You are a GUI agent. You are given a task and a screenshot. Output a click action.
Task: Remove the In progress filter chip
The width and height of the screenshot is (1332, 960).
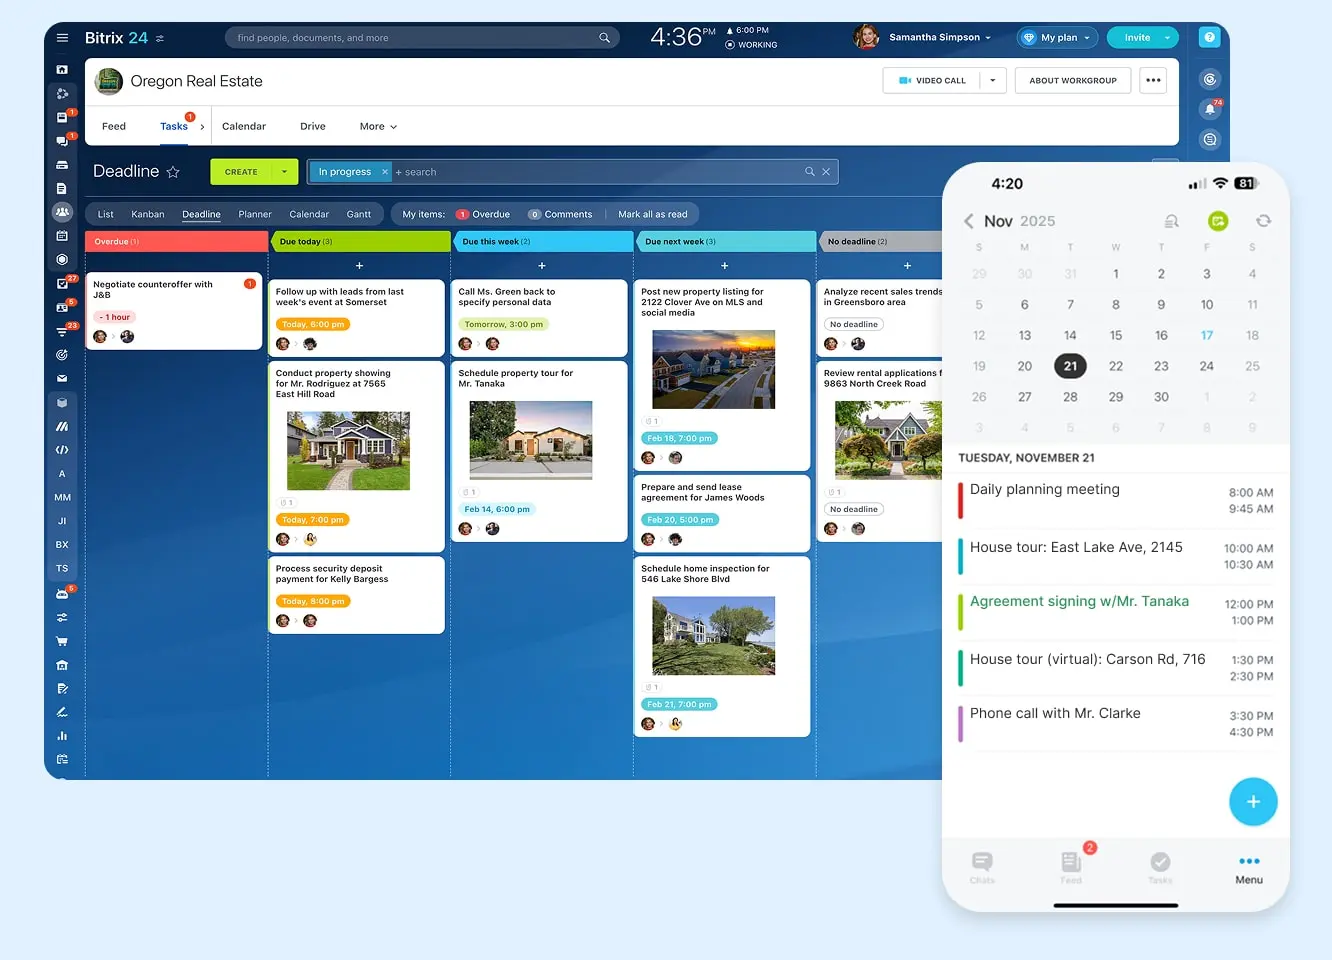[x=385, y=172]
